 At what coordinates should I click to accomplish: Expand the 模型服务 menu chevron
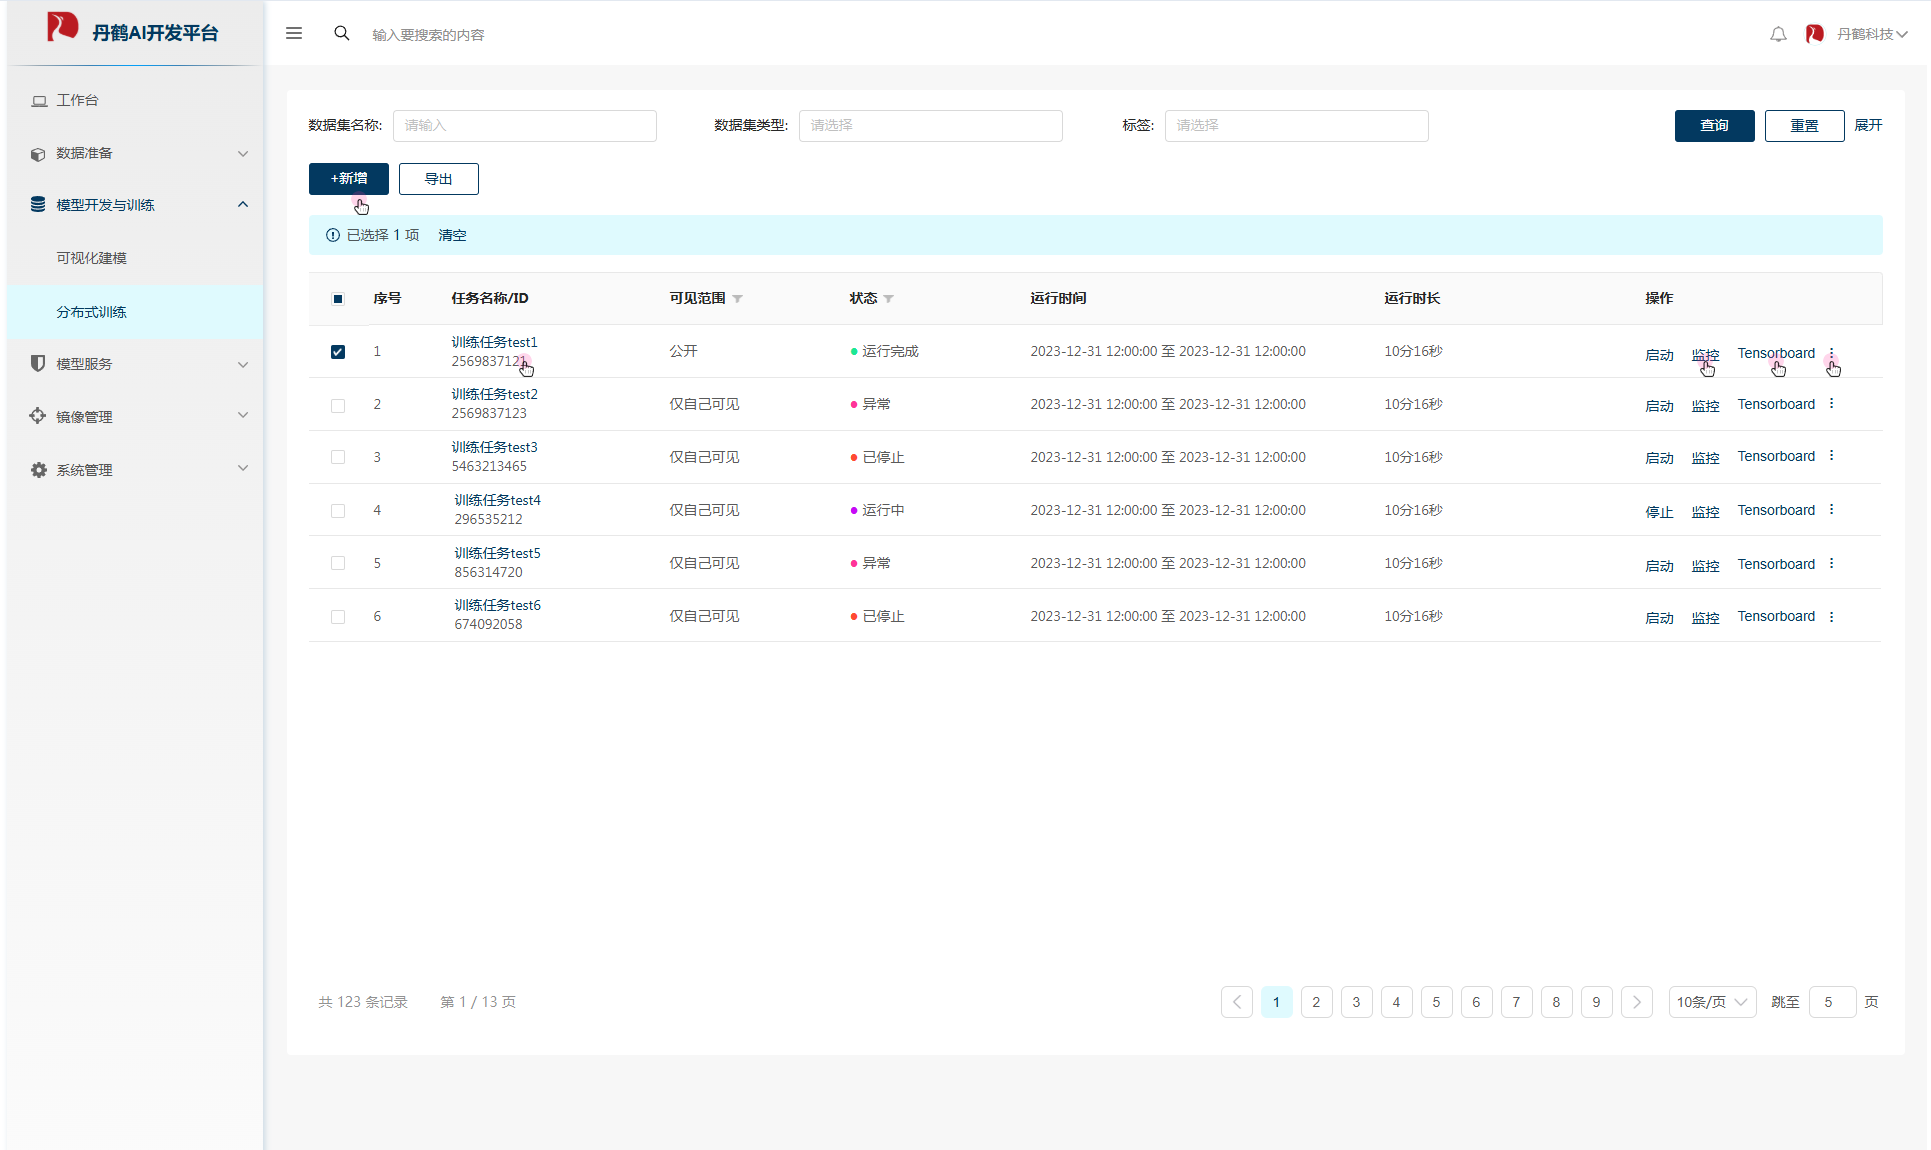(243, 364)
